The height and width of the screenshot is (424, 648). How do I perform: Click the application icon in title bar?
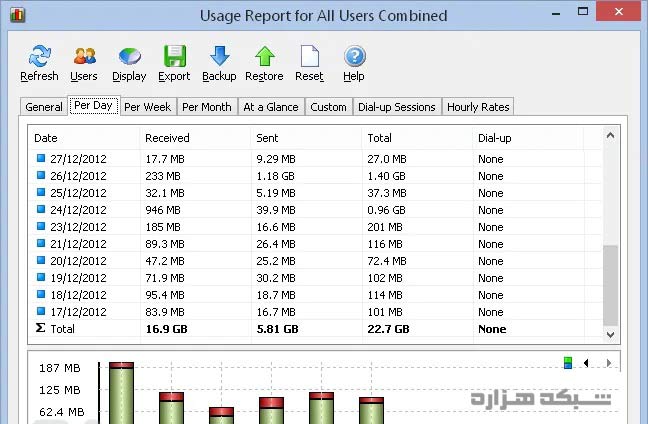tap(17, 15)
